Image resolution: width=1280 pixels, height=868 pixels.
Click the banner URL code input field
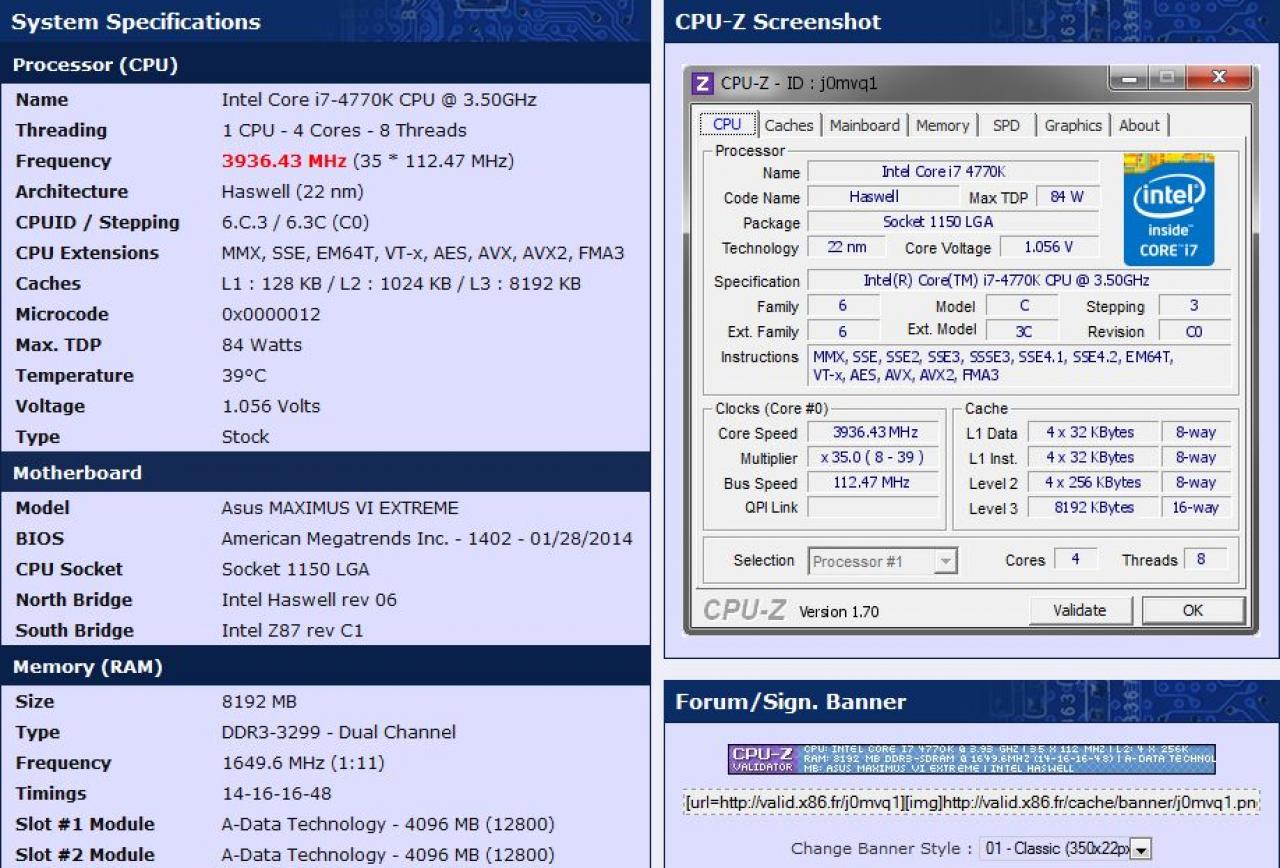pyautogui.click(x=971, y=803)
